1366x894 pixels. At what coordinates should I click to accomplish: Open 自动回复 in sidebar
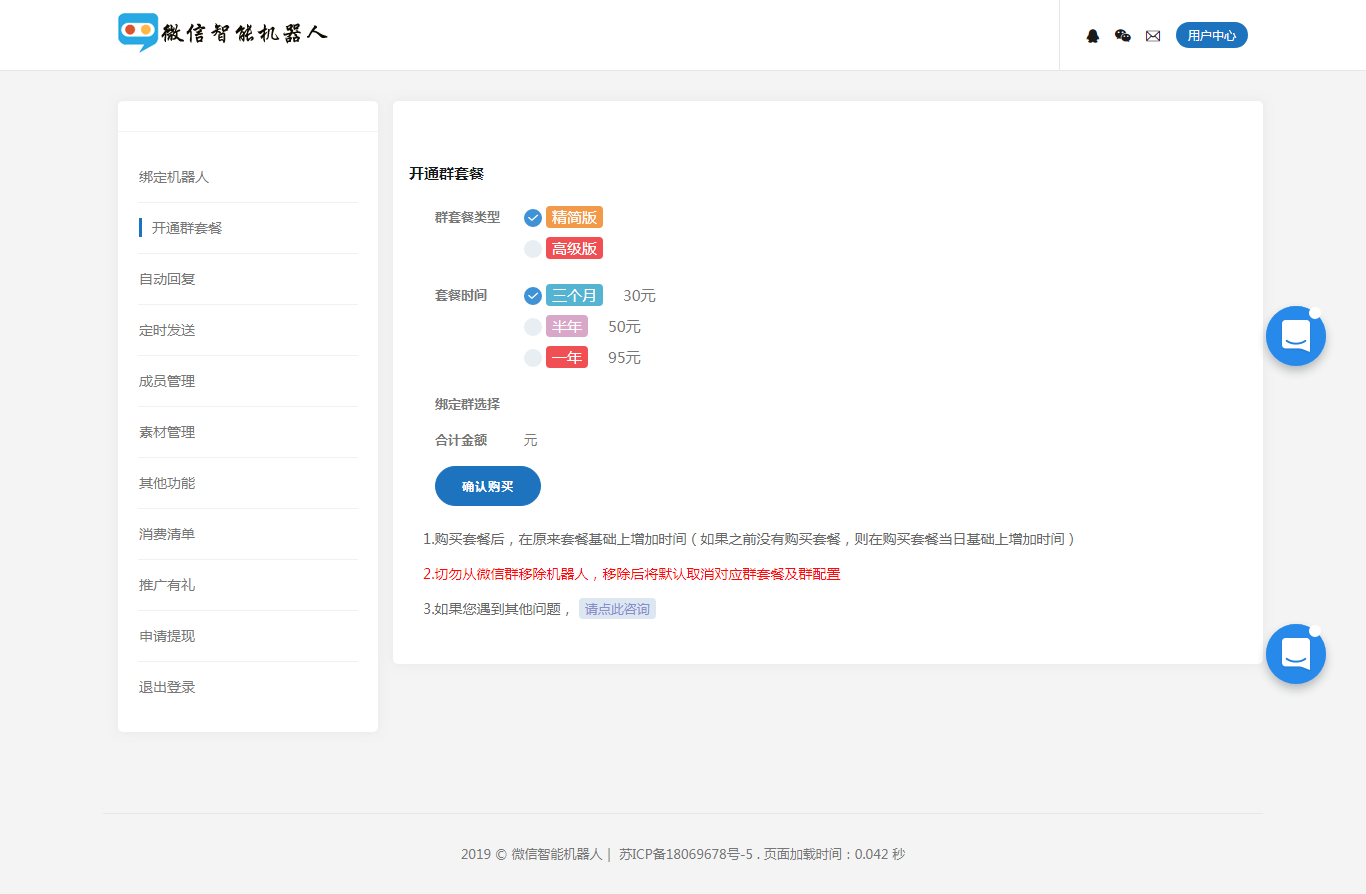pyautogui.click(x=167, y=279)
